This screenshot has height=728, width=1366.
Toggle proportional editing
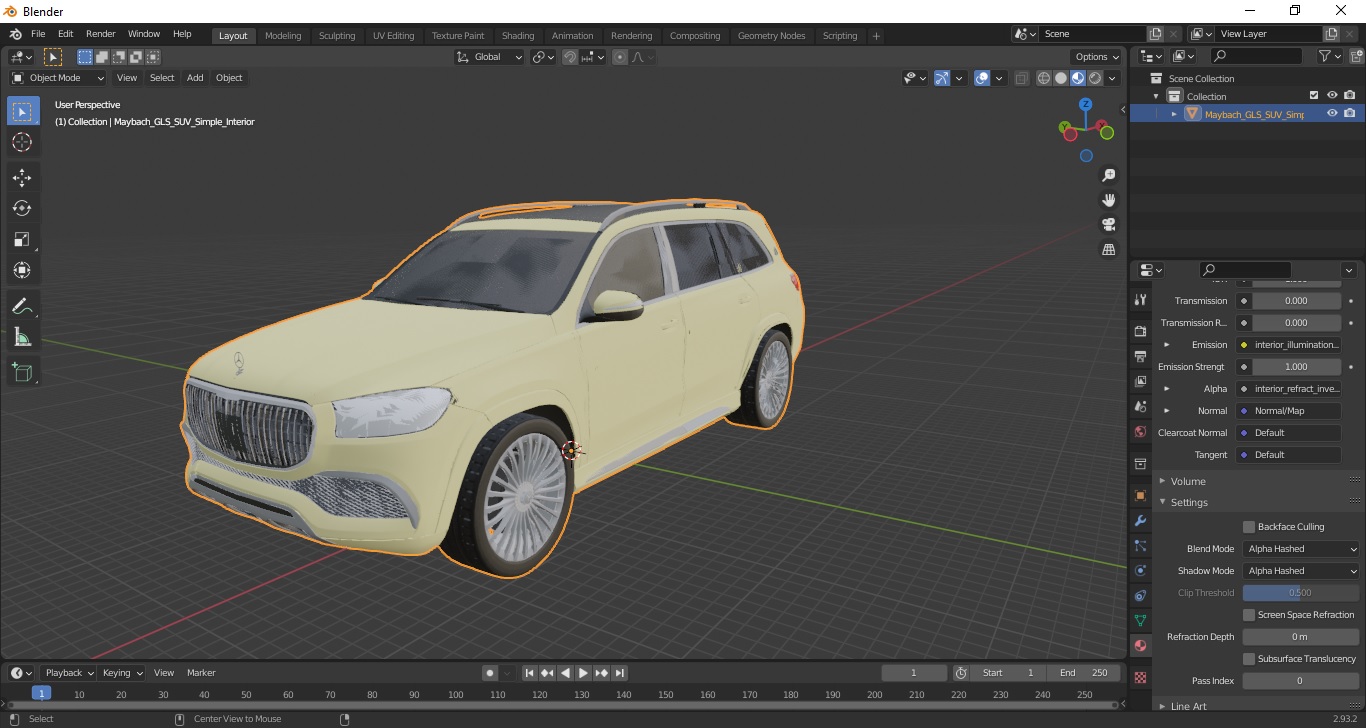tap(620, 57)
